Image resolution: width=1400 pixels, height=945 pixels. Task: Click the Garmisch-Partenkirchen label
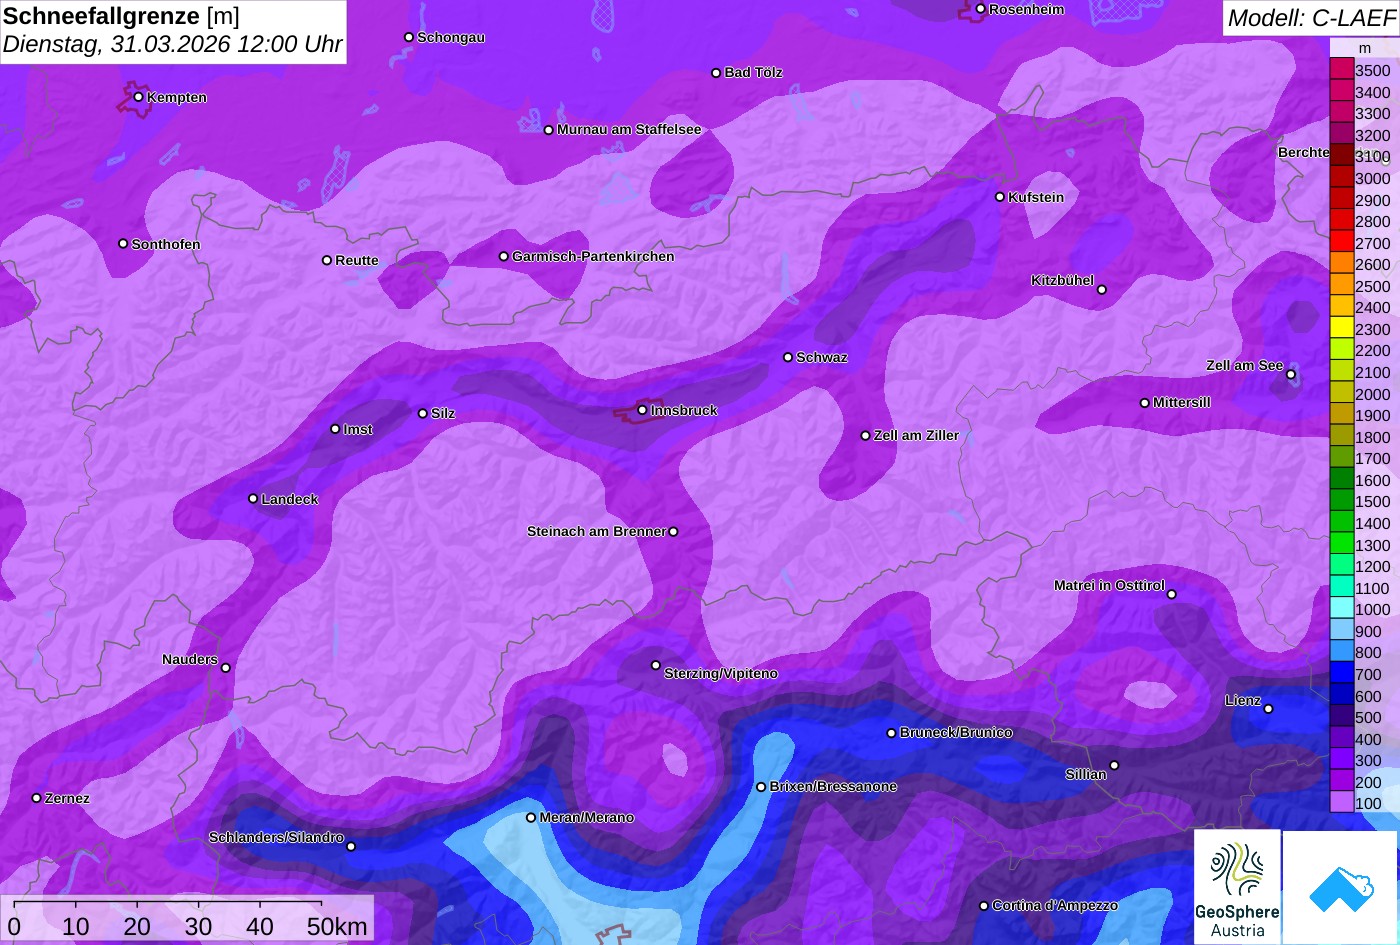pyautogui.click(x=593, y=256)
